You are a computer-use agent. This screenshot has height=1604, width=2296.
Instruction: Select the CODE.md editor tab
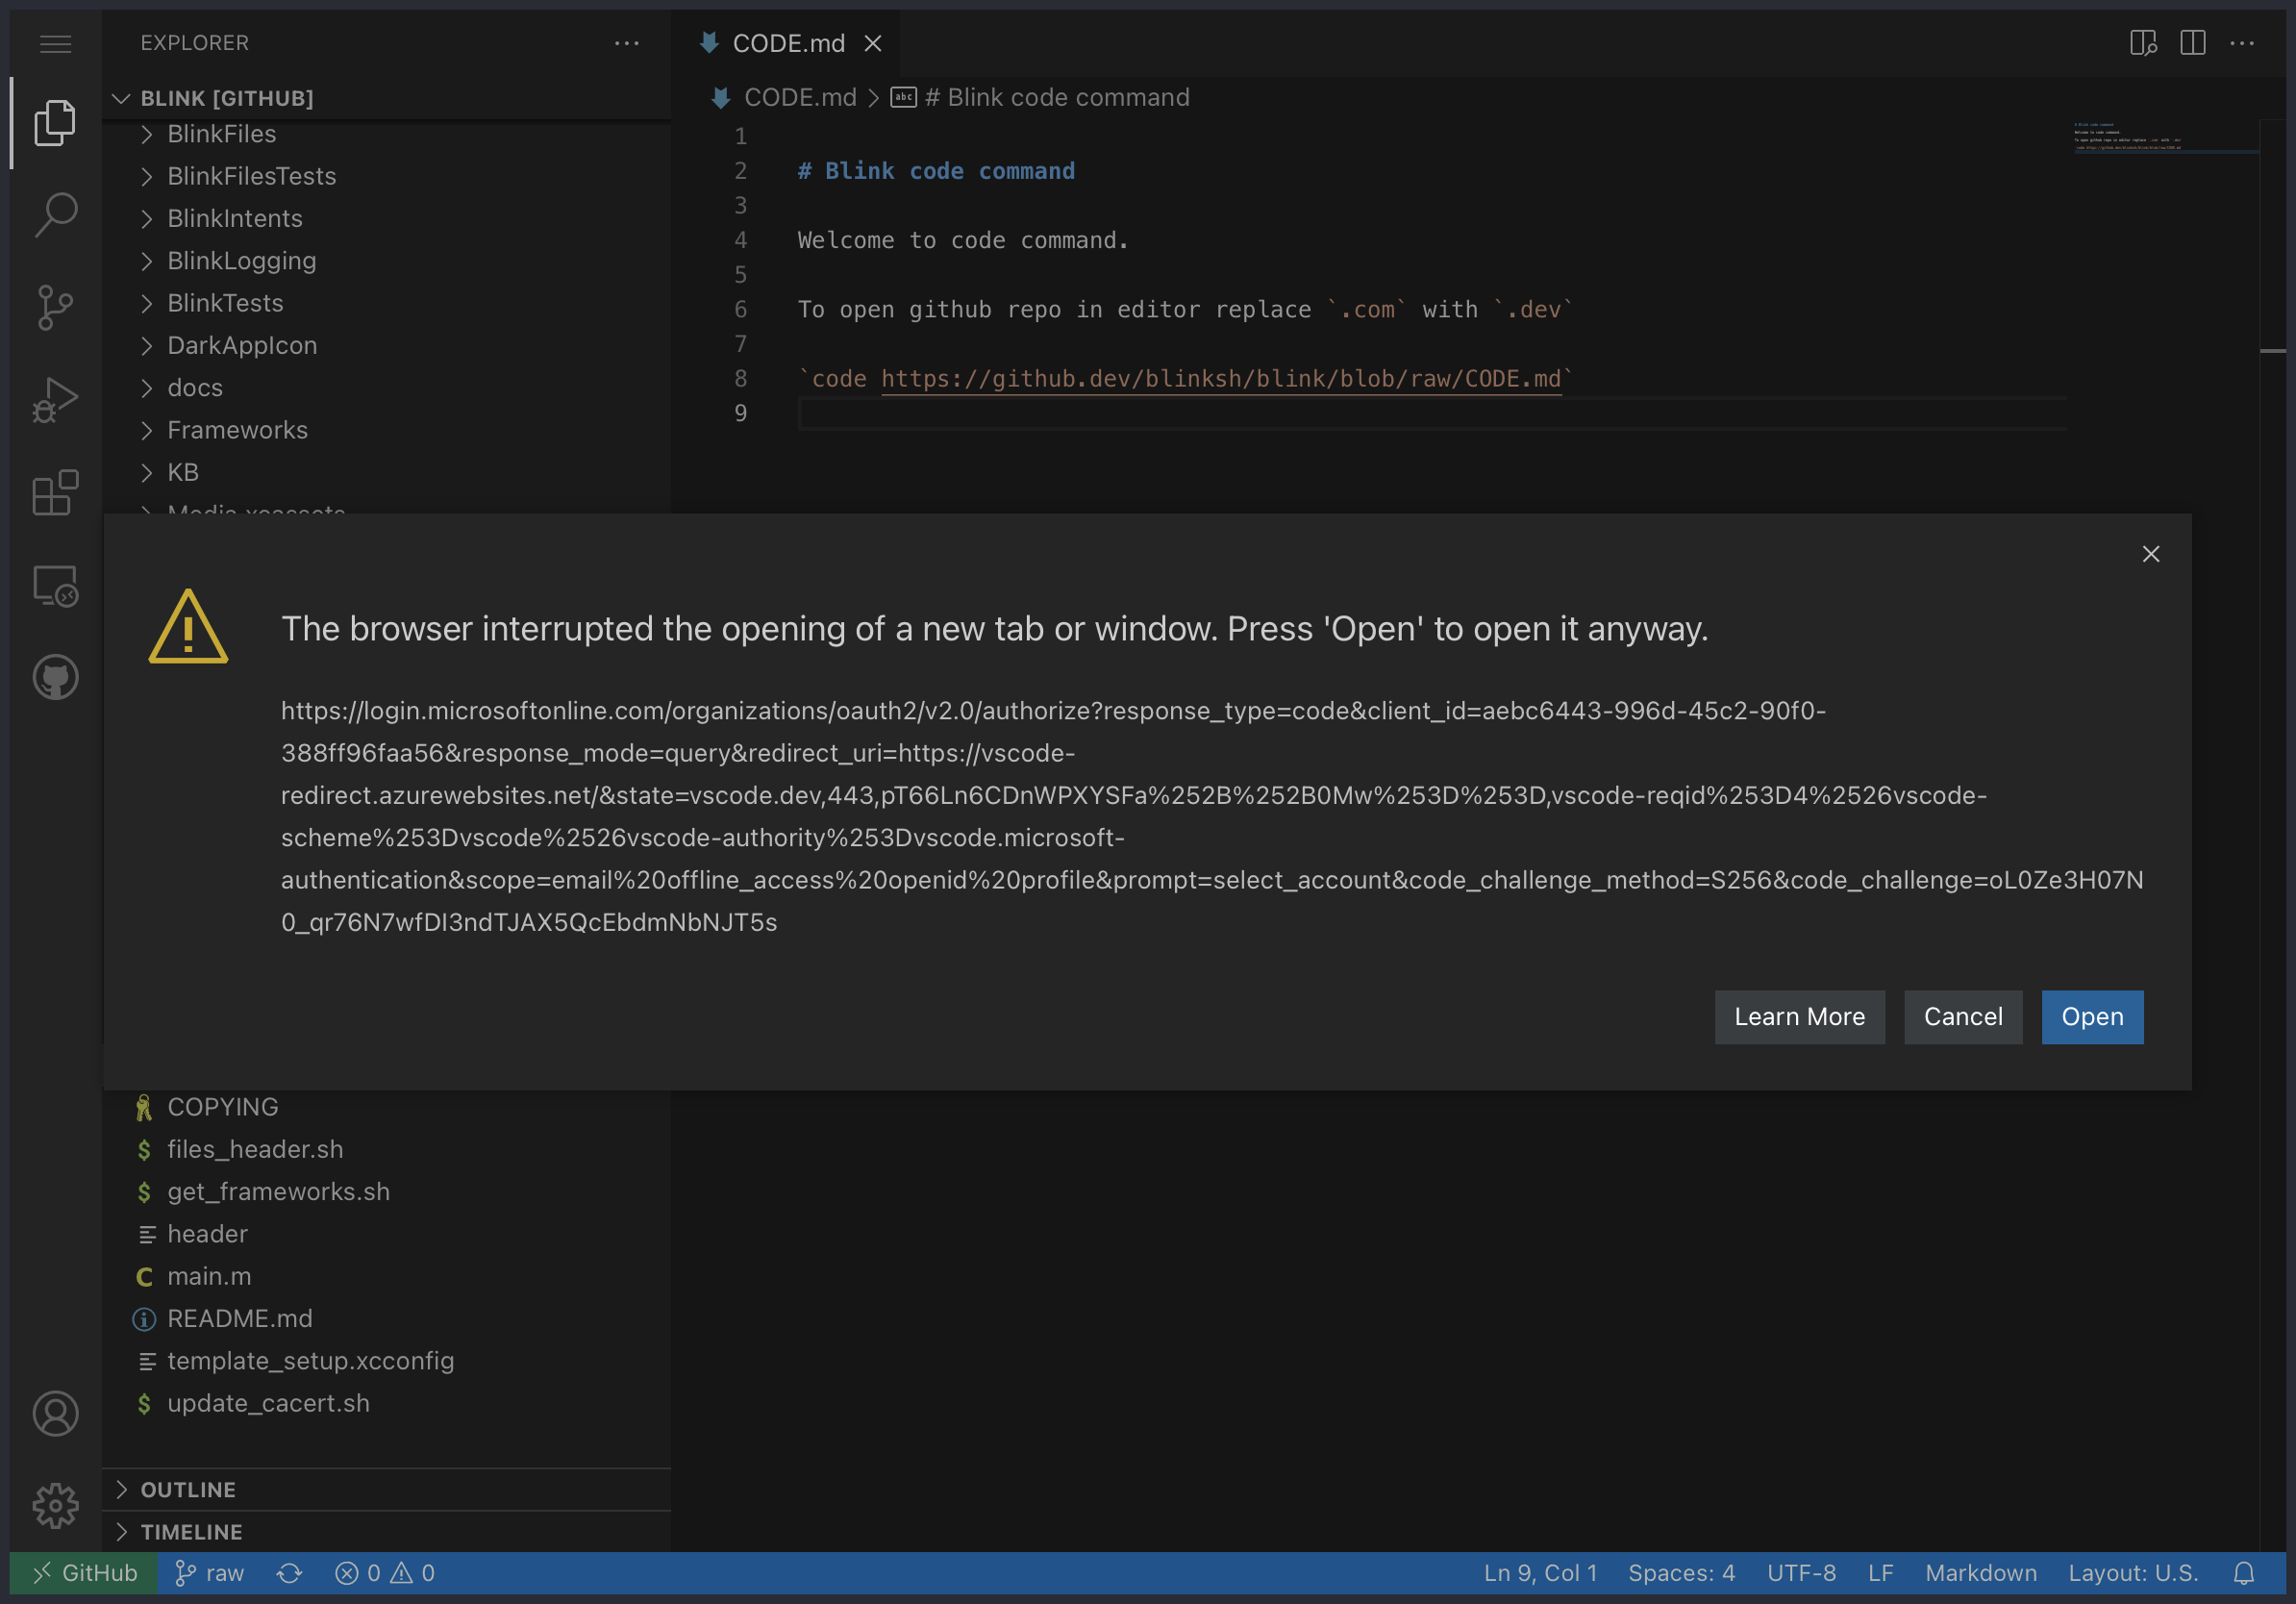pyautogui.click(x=787, y=43)
